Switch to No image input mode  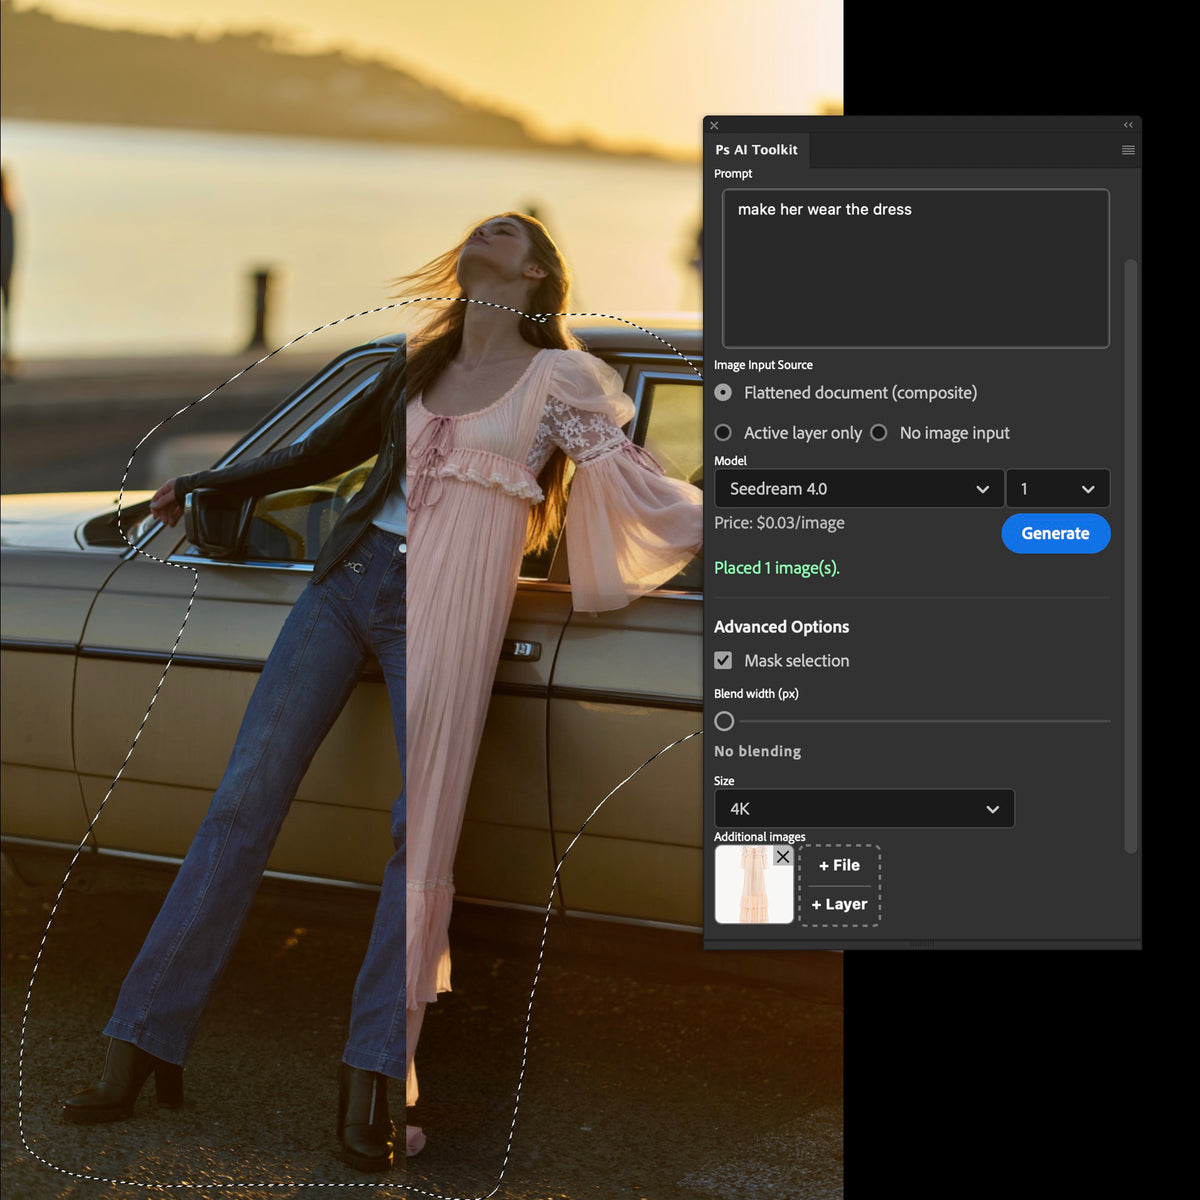click(x=879, y=432)
